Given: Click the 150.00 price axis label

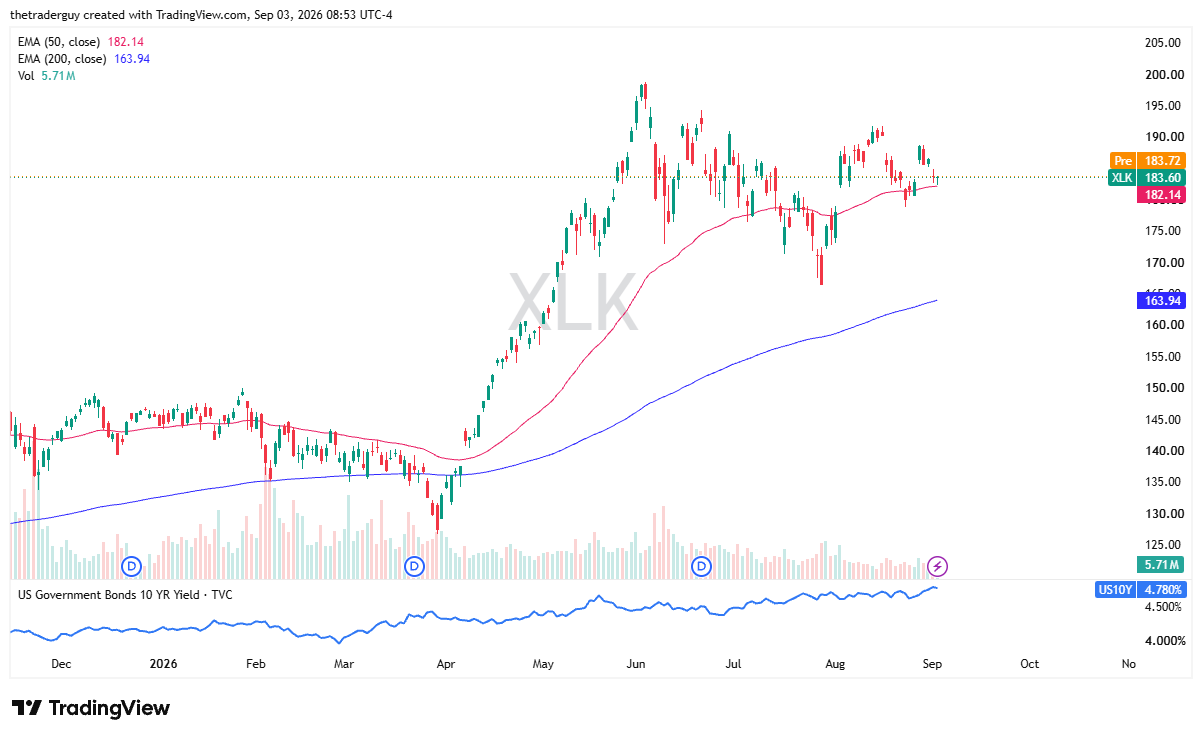Looking at the screenshot, I should click(1164, 388).
